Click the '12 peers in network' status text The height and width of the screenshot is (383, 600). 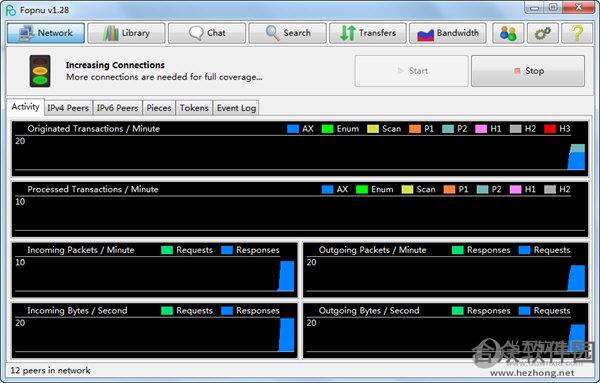coord(50,370)
